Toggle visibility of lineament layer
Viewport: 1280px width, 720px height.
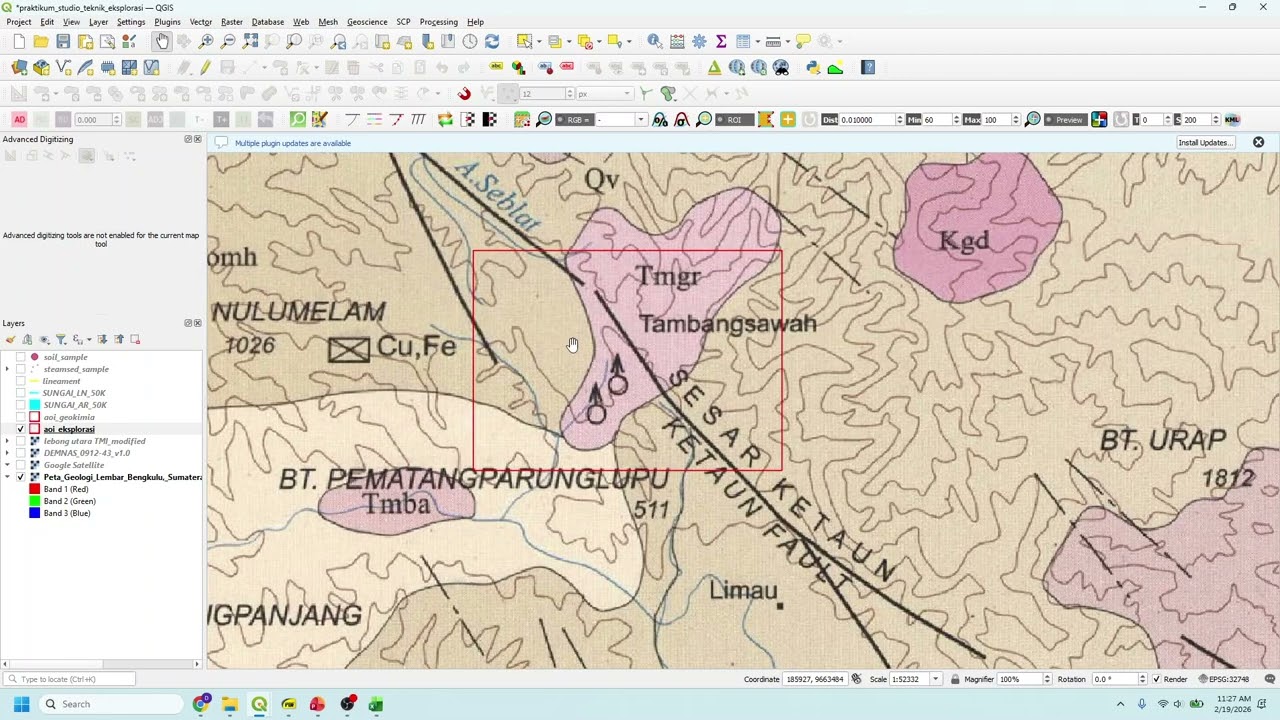[21, 381]
